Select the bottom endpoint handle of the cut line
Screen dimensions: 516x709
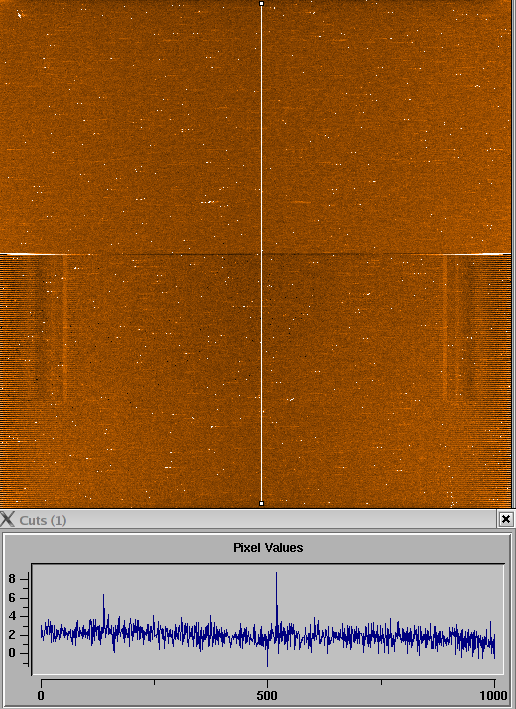[x=261, y=503]
